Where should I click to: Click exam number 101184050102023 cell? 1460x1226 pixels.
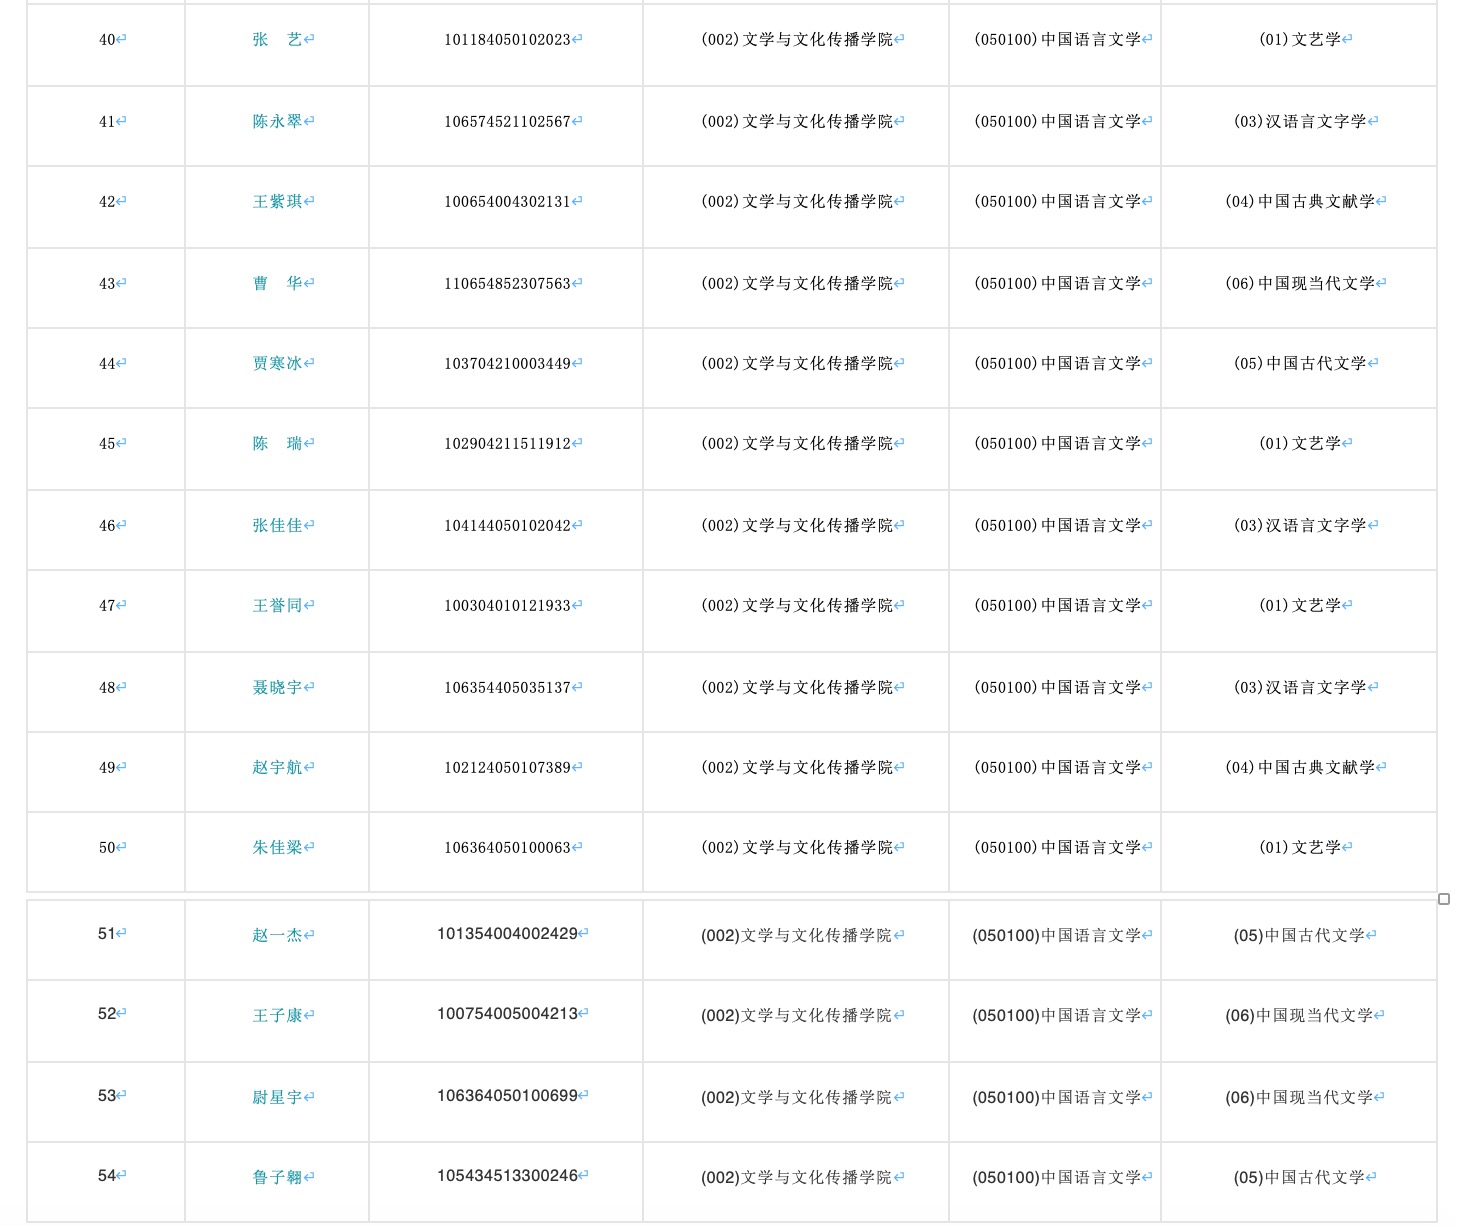(507, 40)
